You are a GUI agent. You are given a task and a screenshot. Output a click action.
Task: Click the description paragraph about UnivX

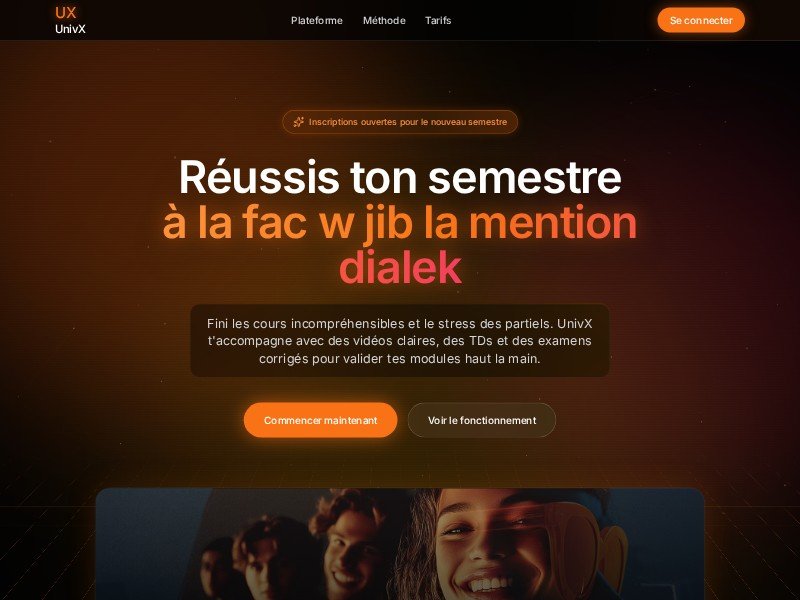coord(400,341)
